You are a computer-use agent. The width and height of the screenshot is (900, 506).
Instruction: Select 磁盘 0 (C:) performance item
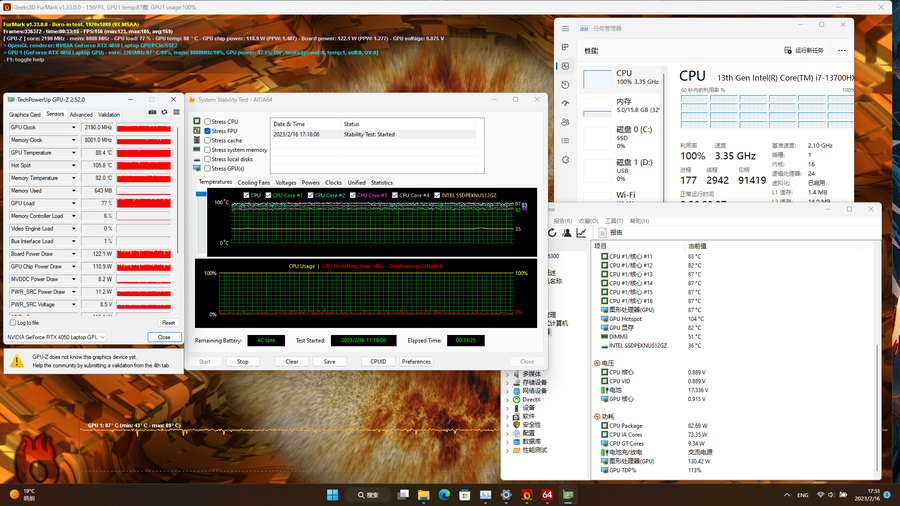pyautogui.click(x=621, y=138)
